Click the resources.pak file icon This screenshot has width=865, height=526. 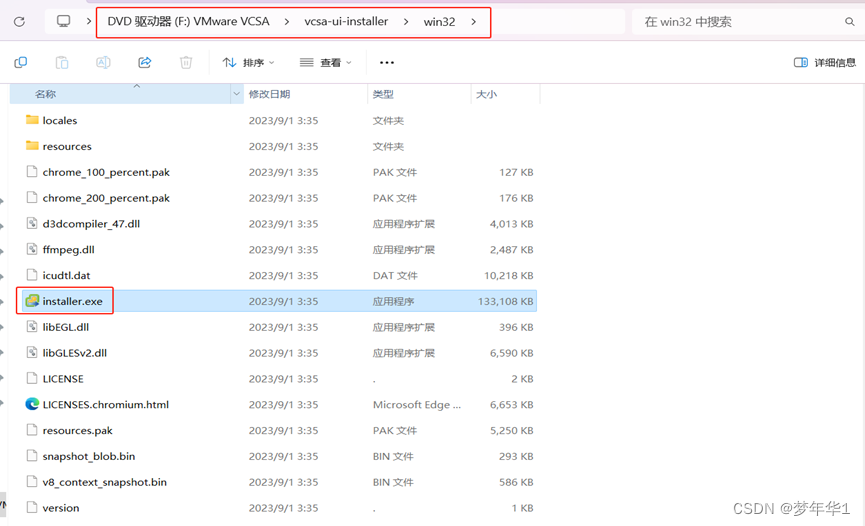(x=32, y=430)
